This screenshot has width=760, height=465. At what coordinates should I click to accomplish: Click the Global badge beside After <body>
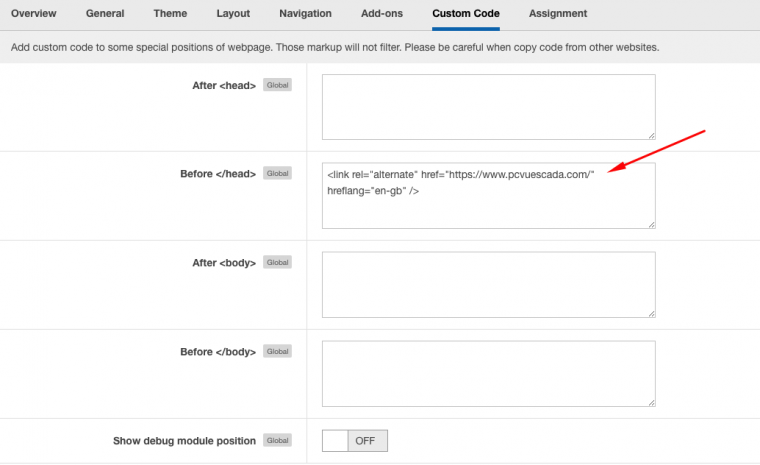tap(277, 263)
